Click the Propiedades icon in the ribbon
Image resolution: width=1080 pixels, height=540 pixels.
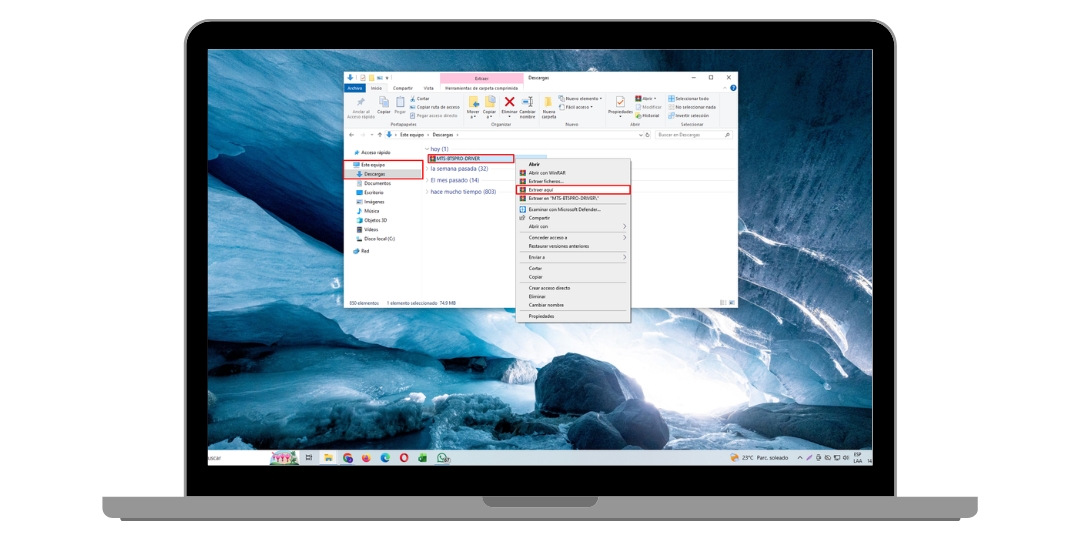click(620, 104)
